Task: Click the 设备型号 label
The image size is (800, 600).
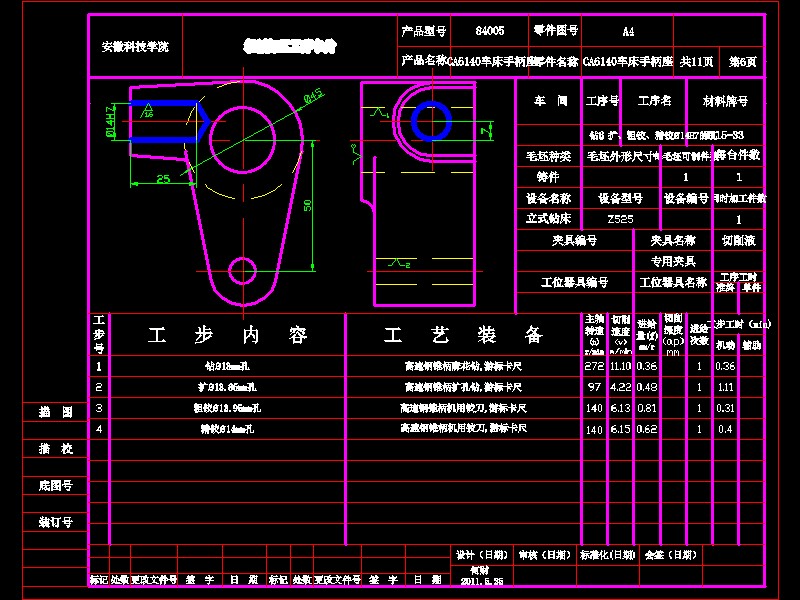Action: [x=620, y=198]
